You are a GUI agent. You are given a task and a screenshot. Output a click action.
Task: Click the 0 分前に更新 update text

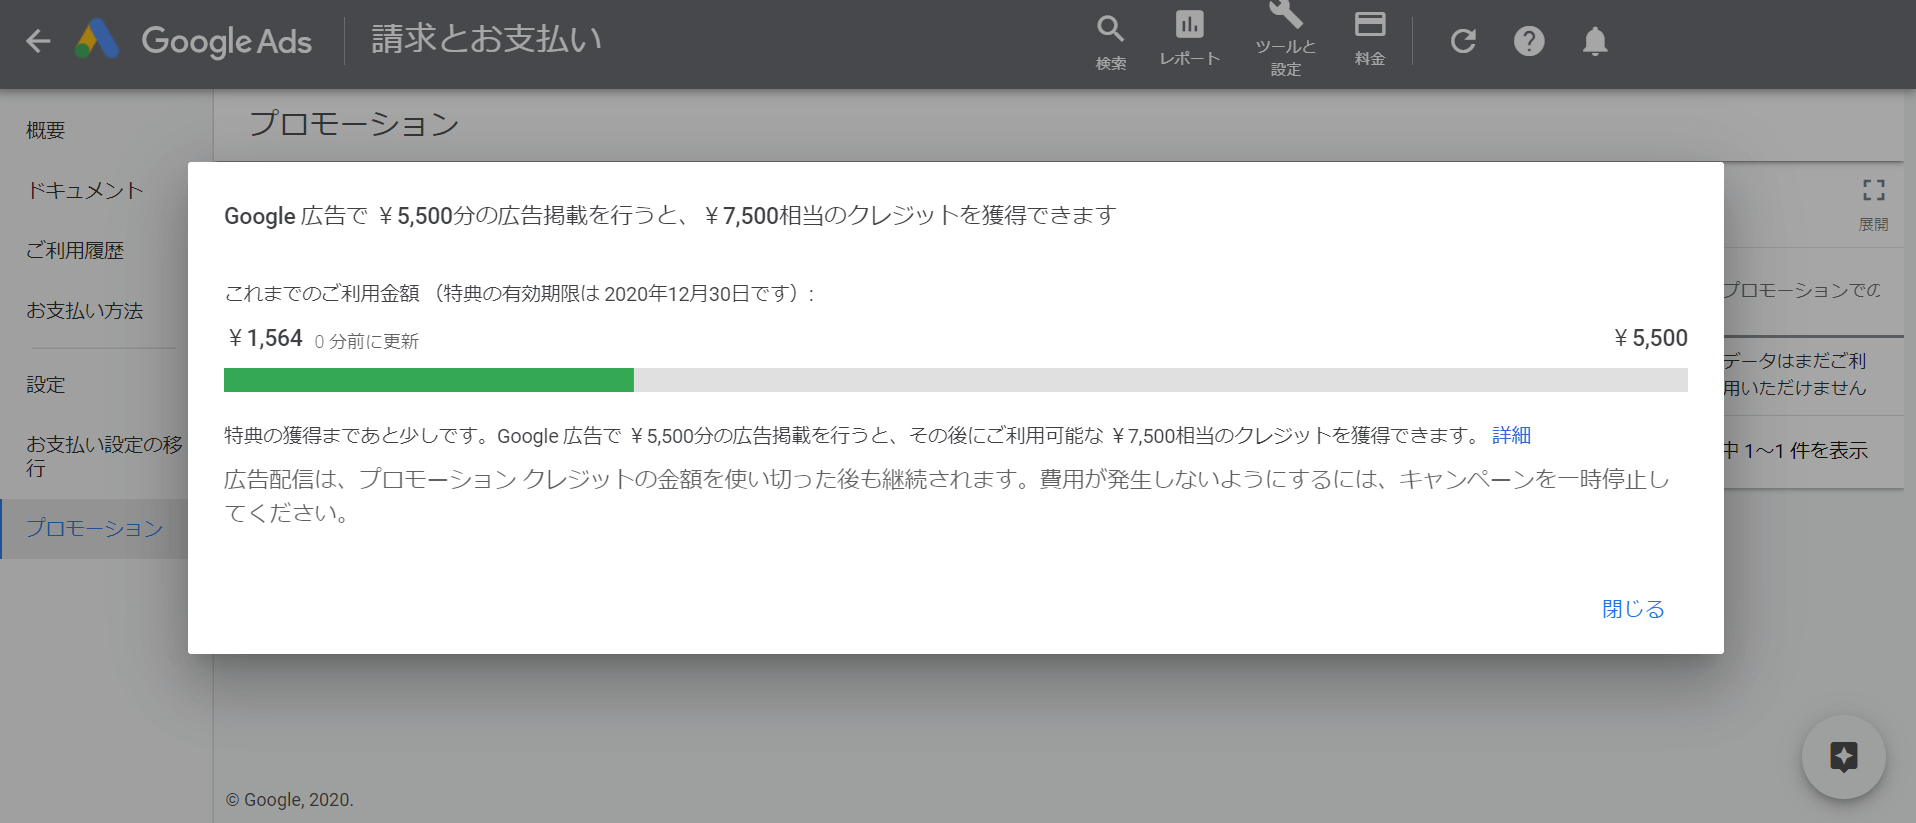pyautogui.click(x=366, y=341)
